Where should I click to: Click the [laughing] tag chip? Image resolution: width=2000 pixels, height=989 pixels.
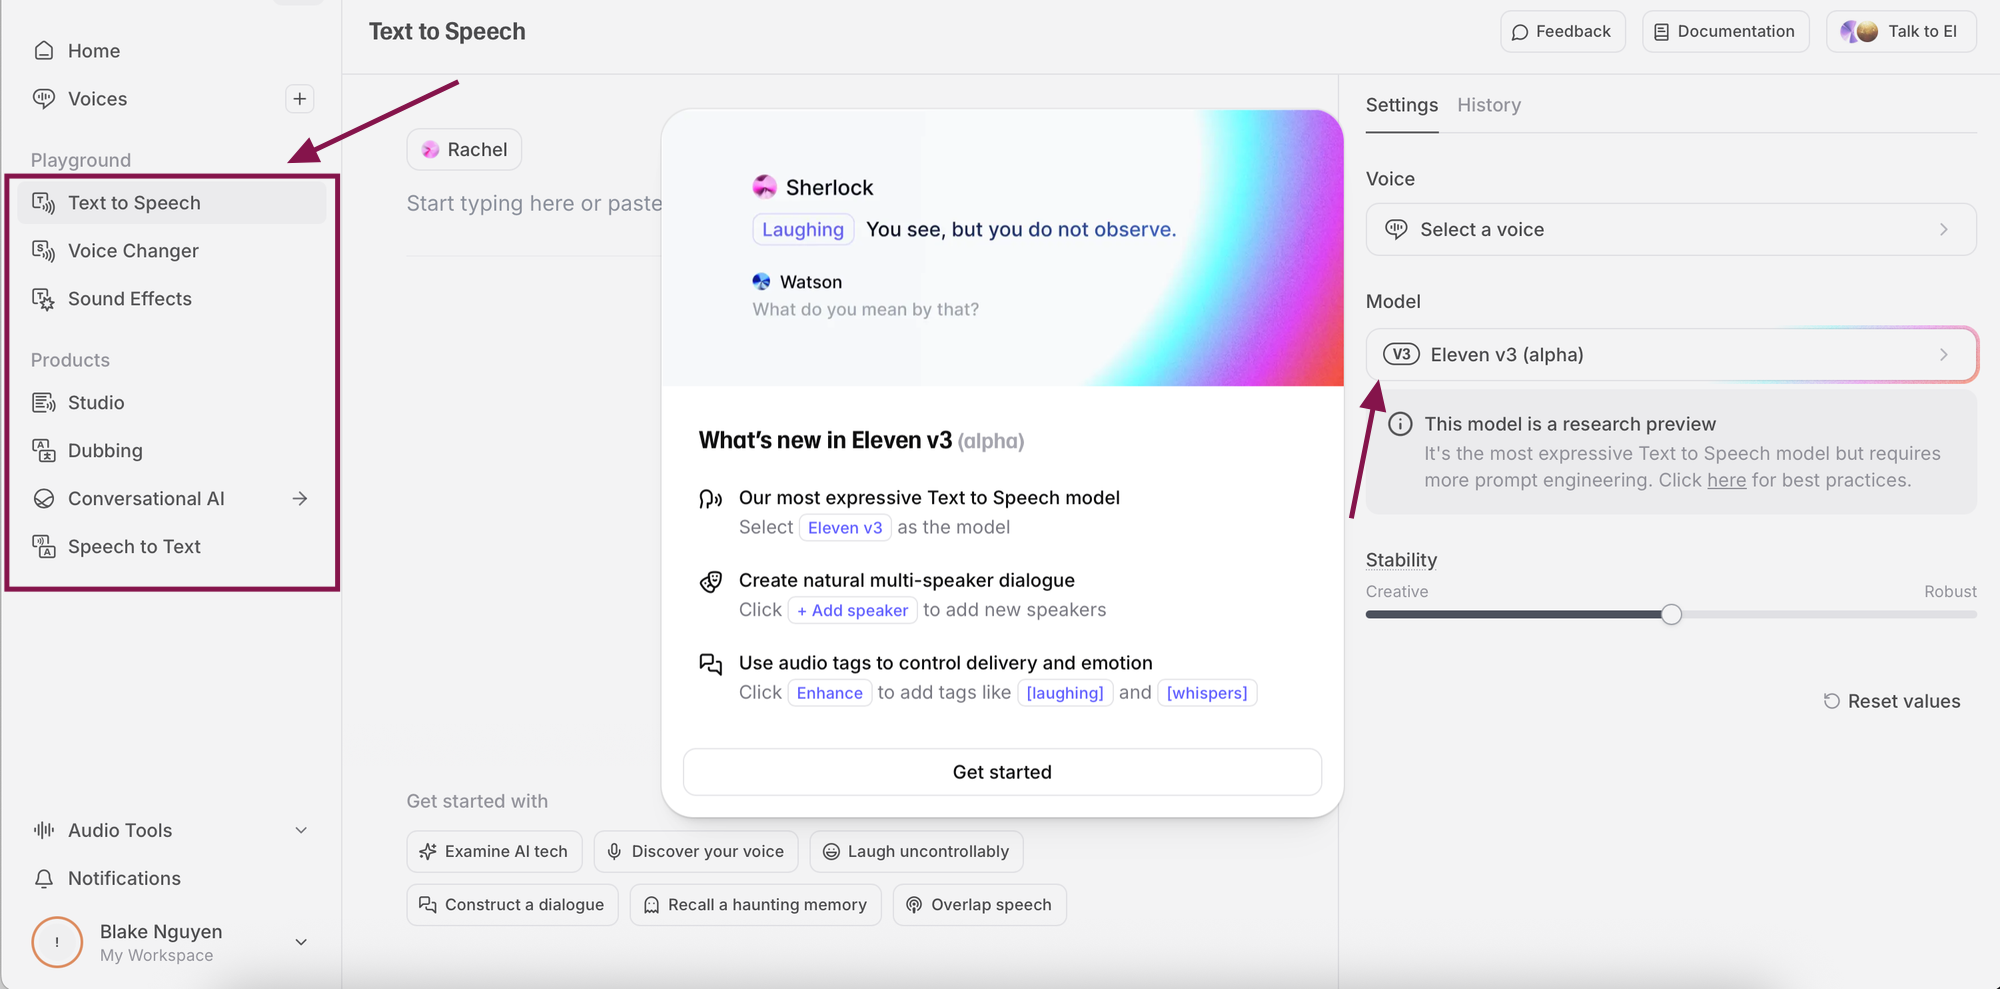tap(1065, 693)
